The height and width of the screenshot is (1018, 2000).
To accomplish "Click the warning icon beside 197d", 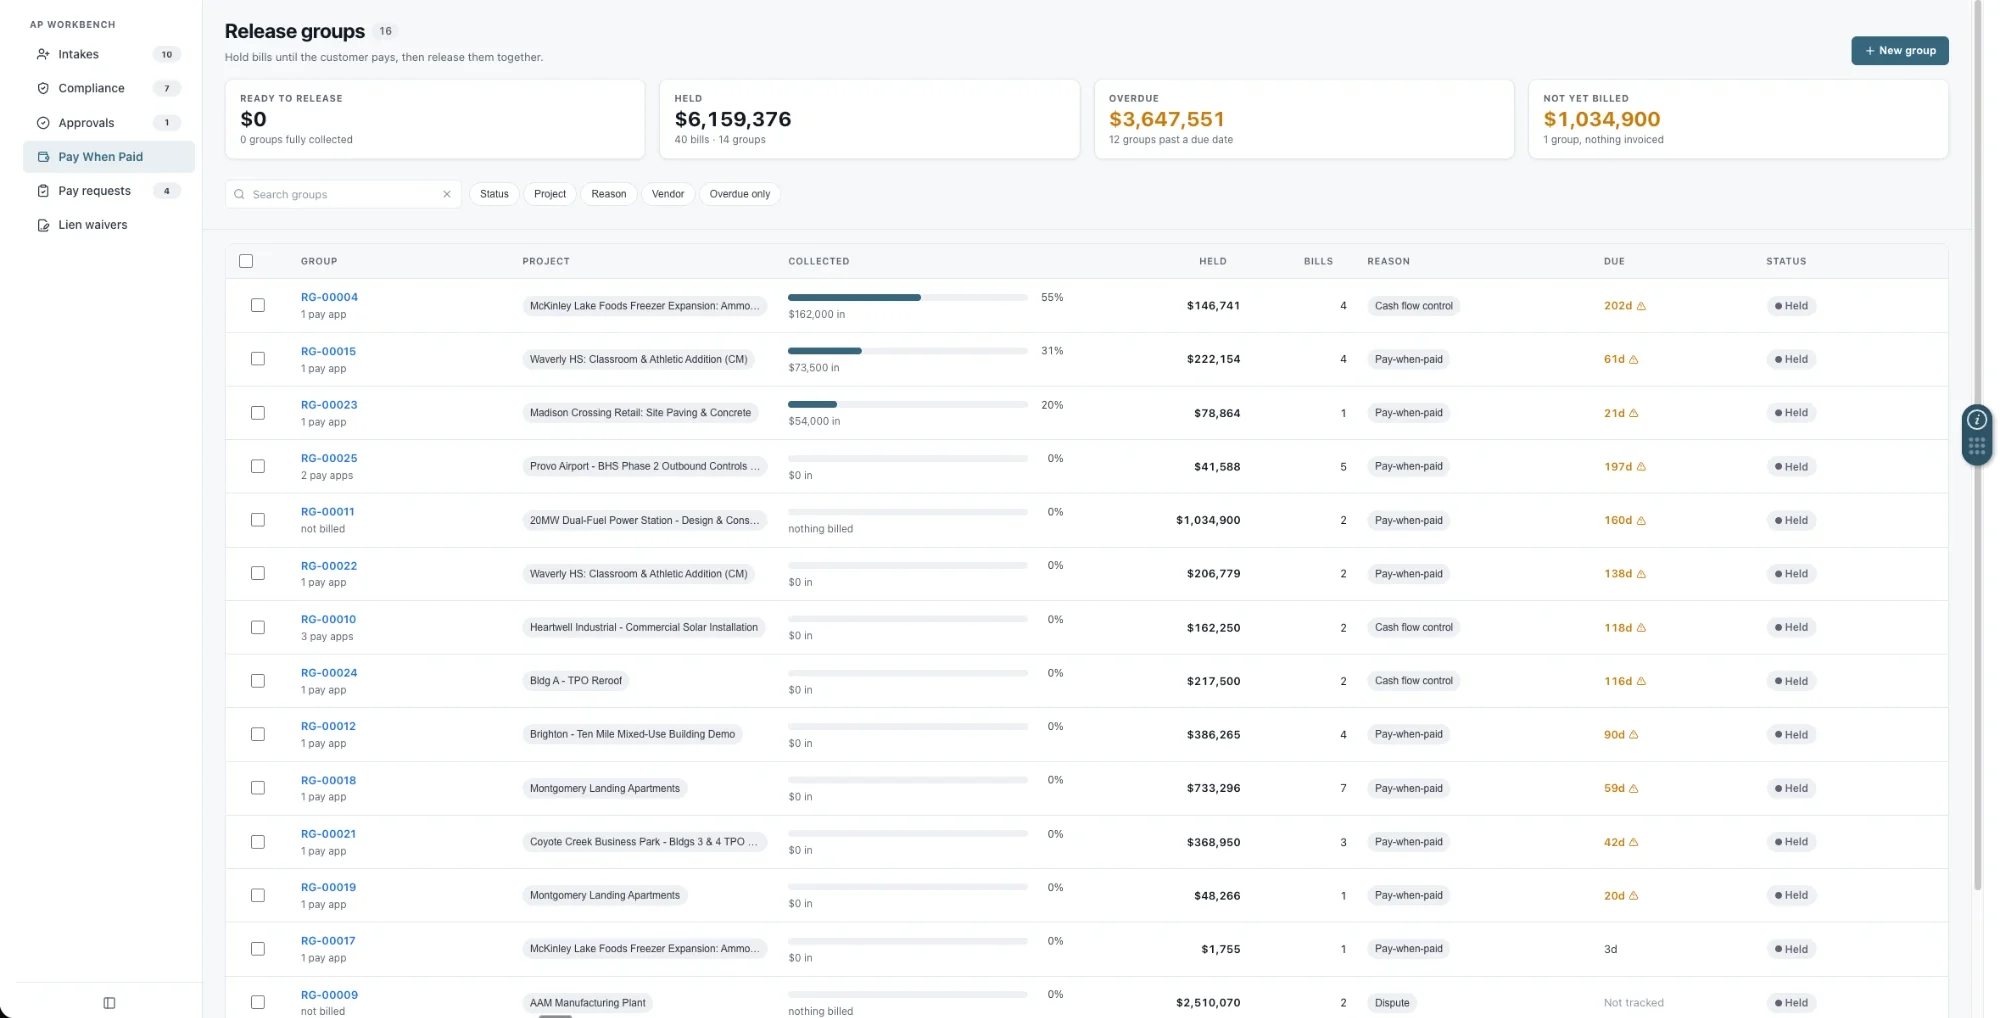I will pos(1641,466).
